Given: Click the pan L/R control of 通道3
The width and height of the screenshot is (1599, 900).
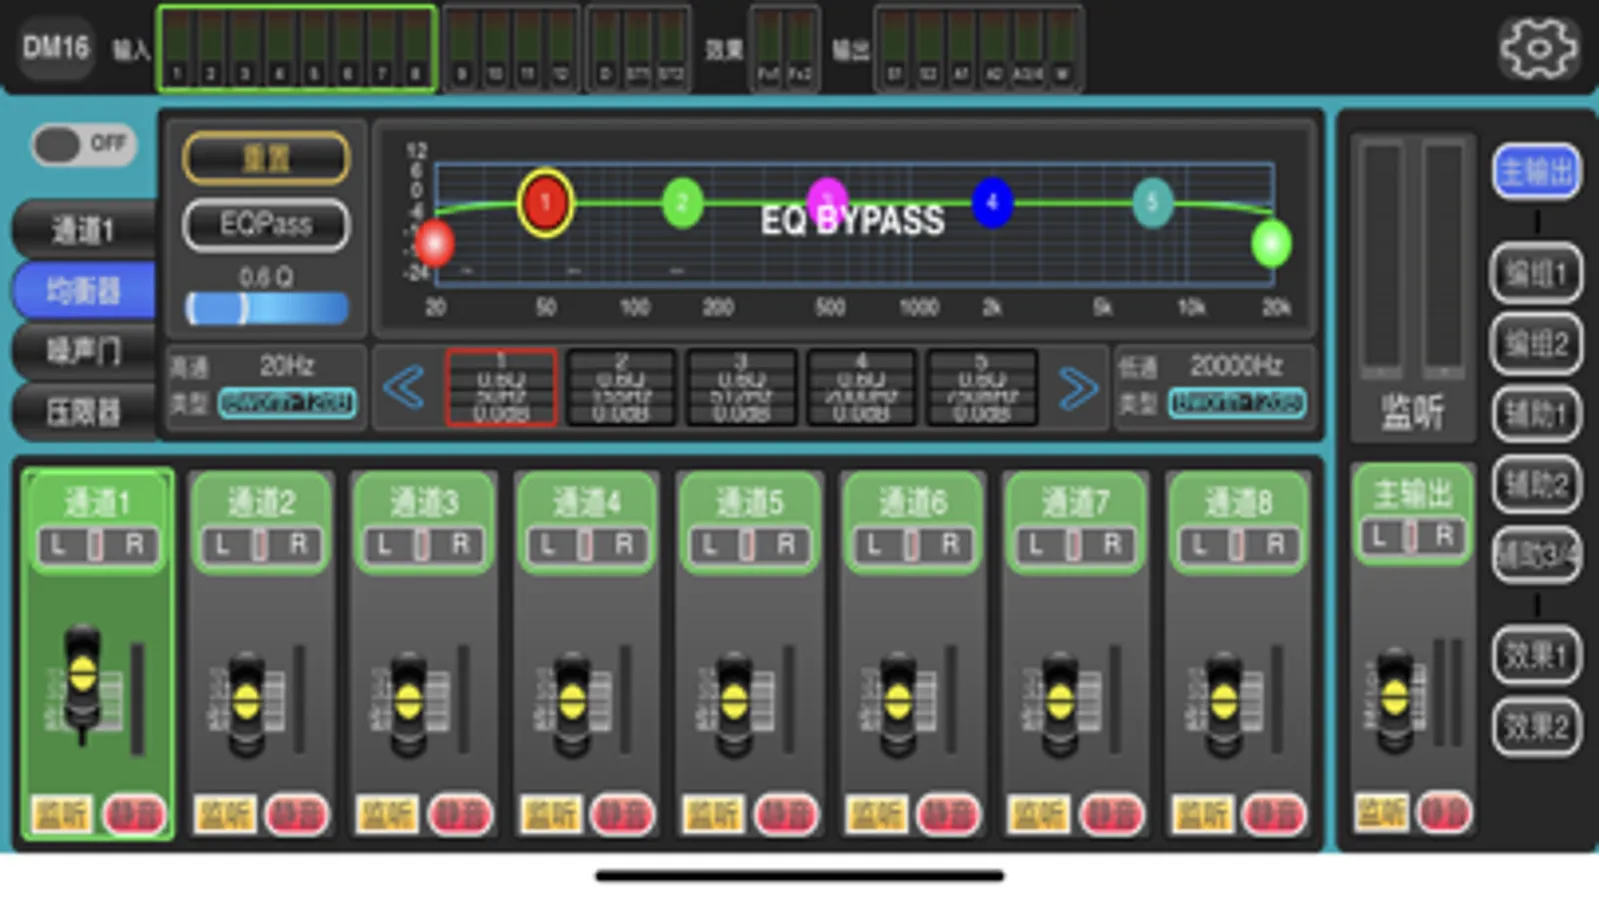Looking at the screenshot, I should click(x=423, y=545).
